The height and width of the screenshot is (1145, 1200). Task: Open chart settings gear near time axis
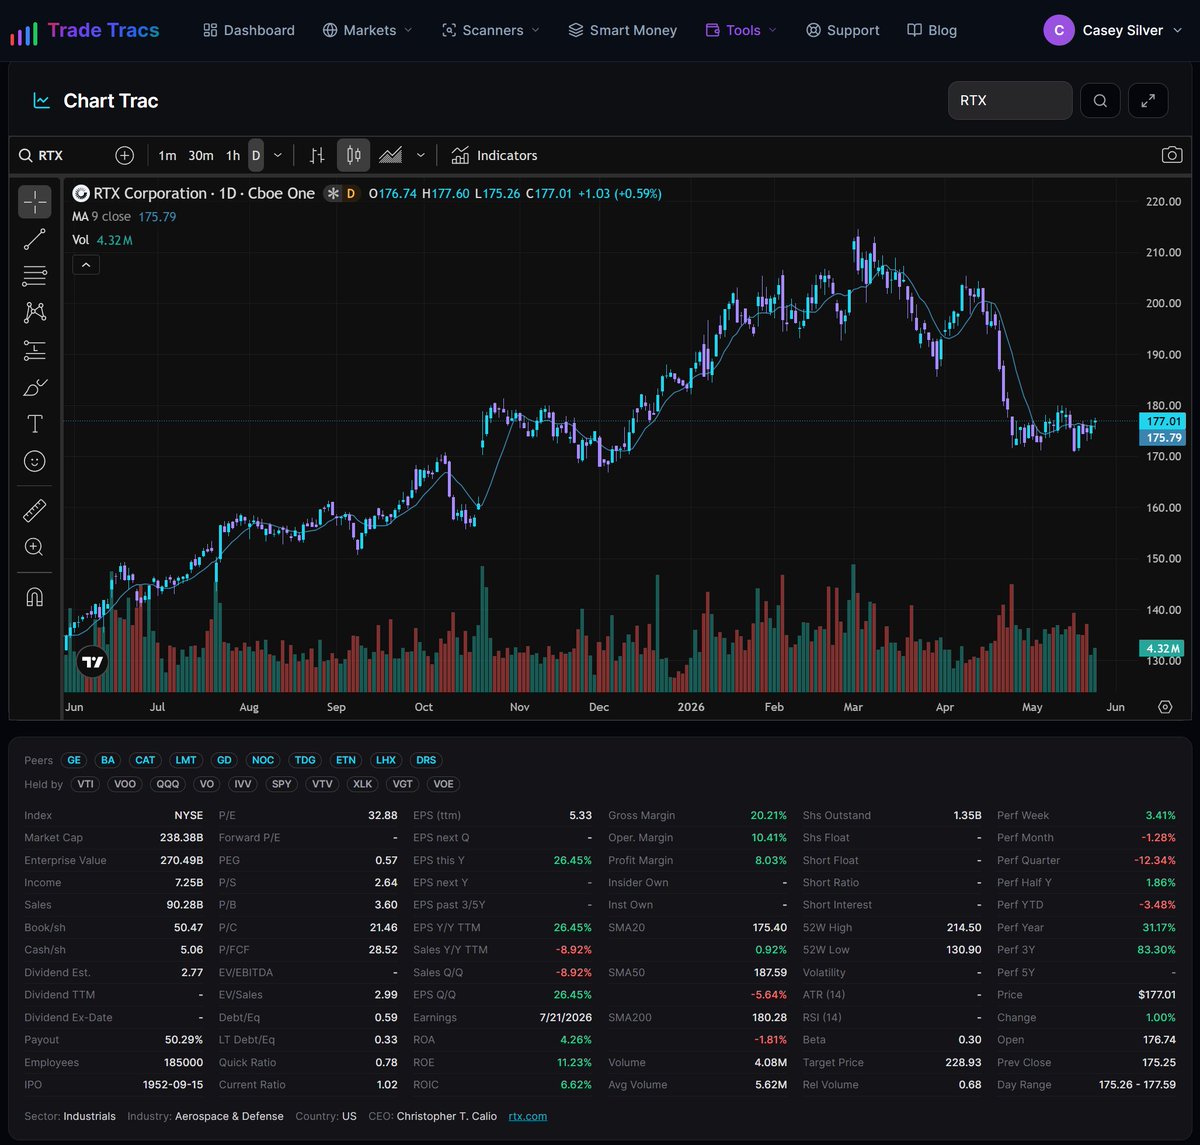point(1165,707)
